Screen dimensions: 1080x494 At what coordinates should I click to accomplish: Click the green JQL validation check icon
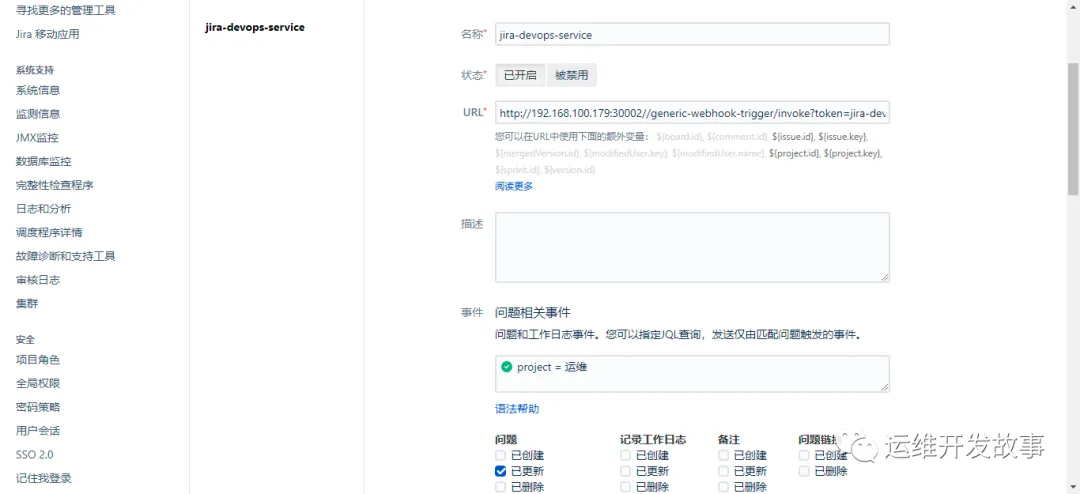[507, 367]
